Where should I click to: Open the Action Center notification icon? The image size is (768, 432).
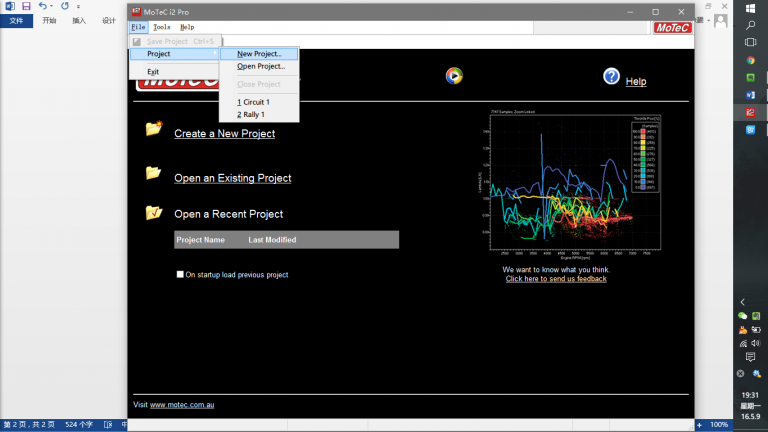750,357
